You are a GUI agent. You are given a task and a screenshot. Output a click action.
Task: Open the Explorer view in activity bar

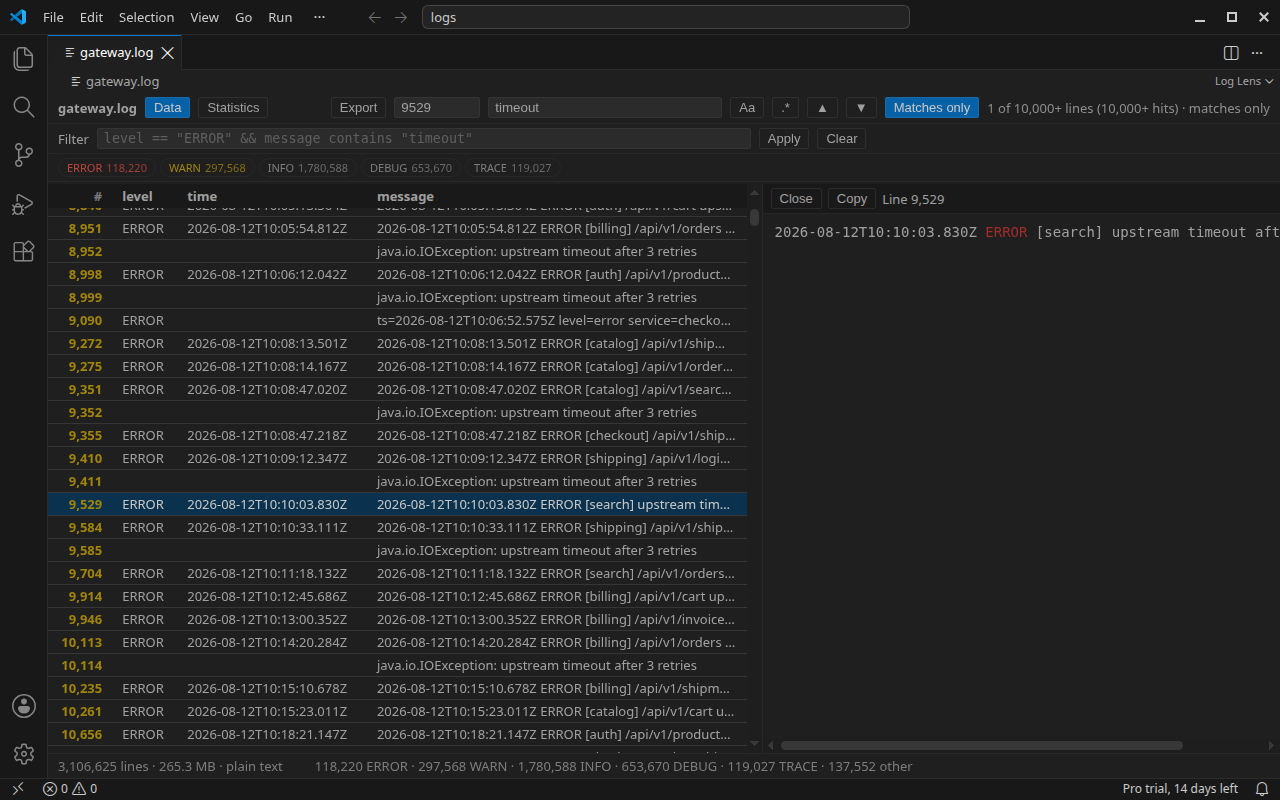[24, 59]
